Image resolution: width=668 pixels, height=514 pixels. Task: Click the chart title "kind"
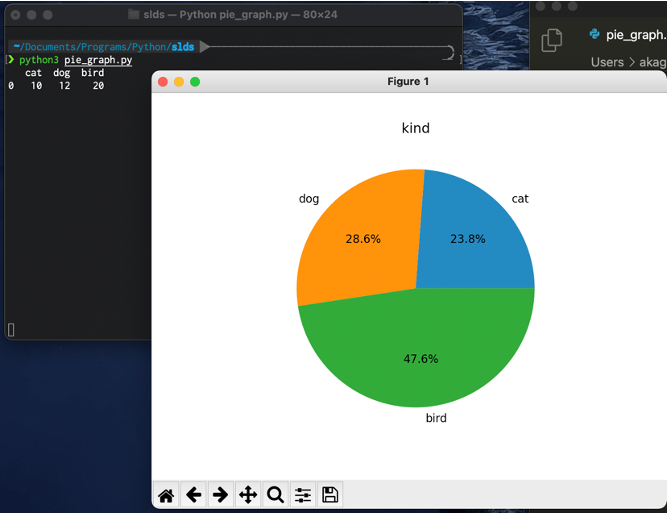click(415, 128)
